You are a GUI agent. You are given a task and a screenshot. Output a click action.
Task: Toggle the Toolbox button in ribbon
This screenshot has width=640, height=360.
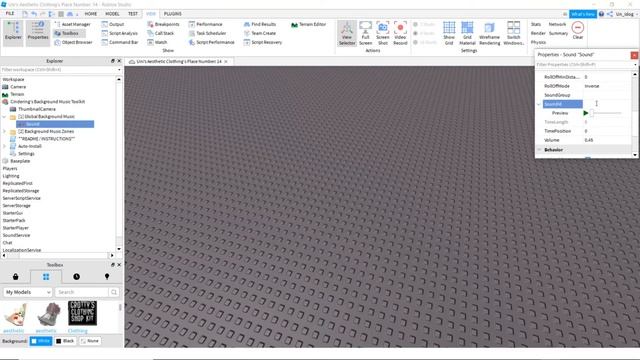[67, 33]
